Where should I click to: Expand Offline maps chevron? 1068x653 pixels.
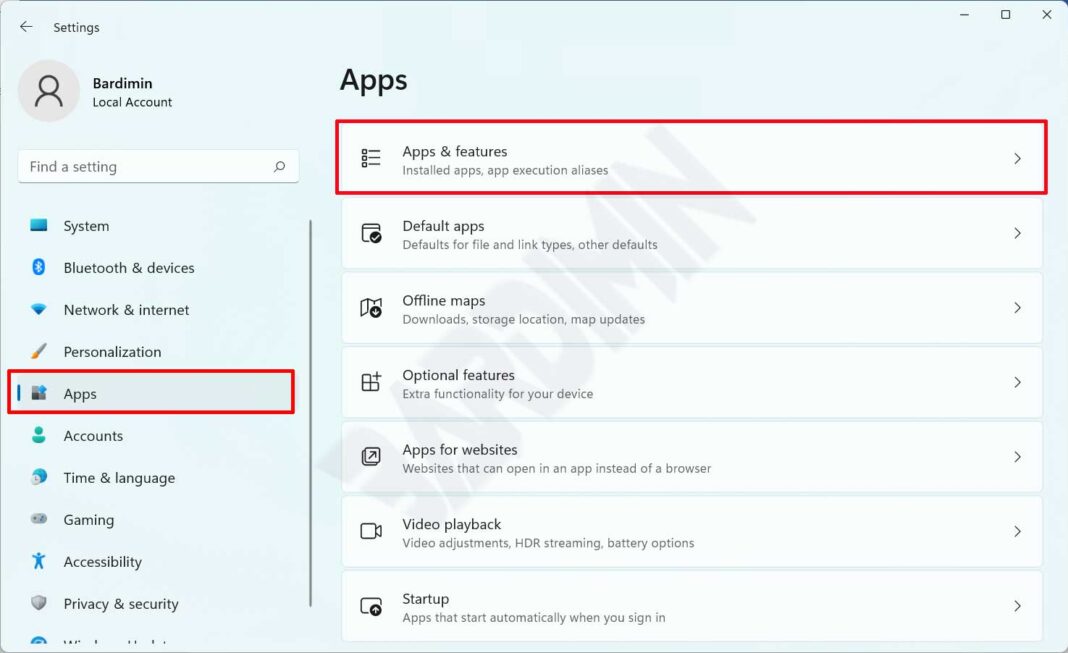[1017, 308]
